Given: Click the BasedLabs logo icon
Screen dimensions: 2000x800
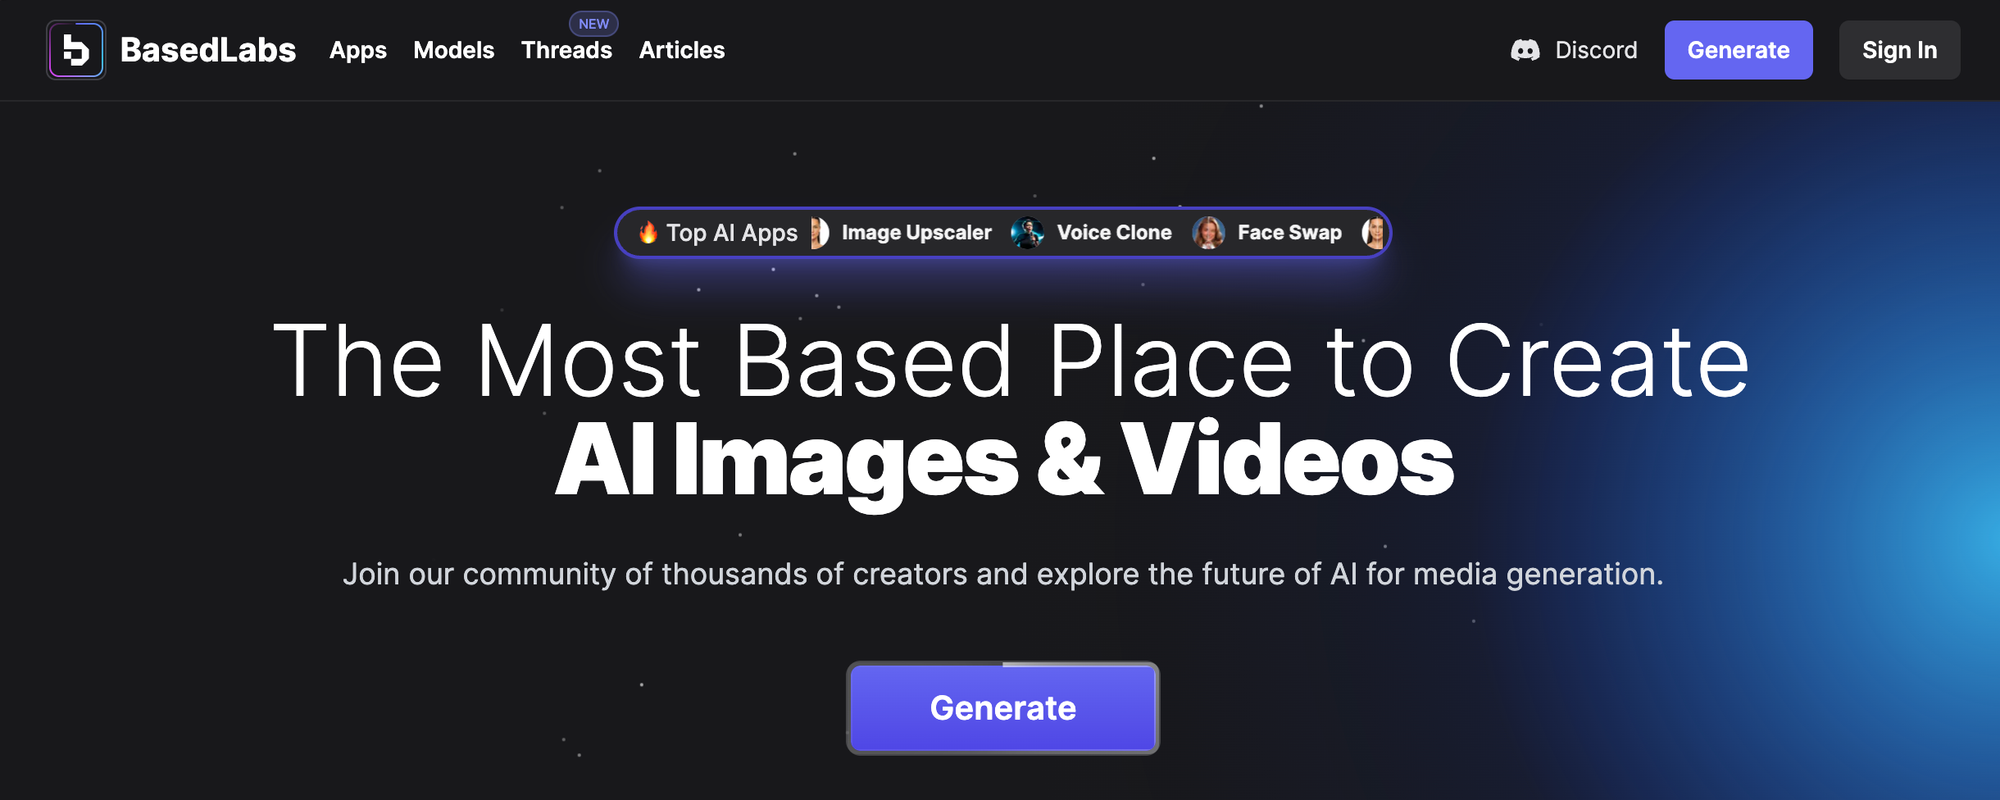Looking at the screenshot, I should tap(76, 50).
